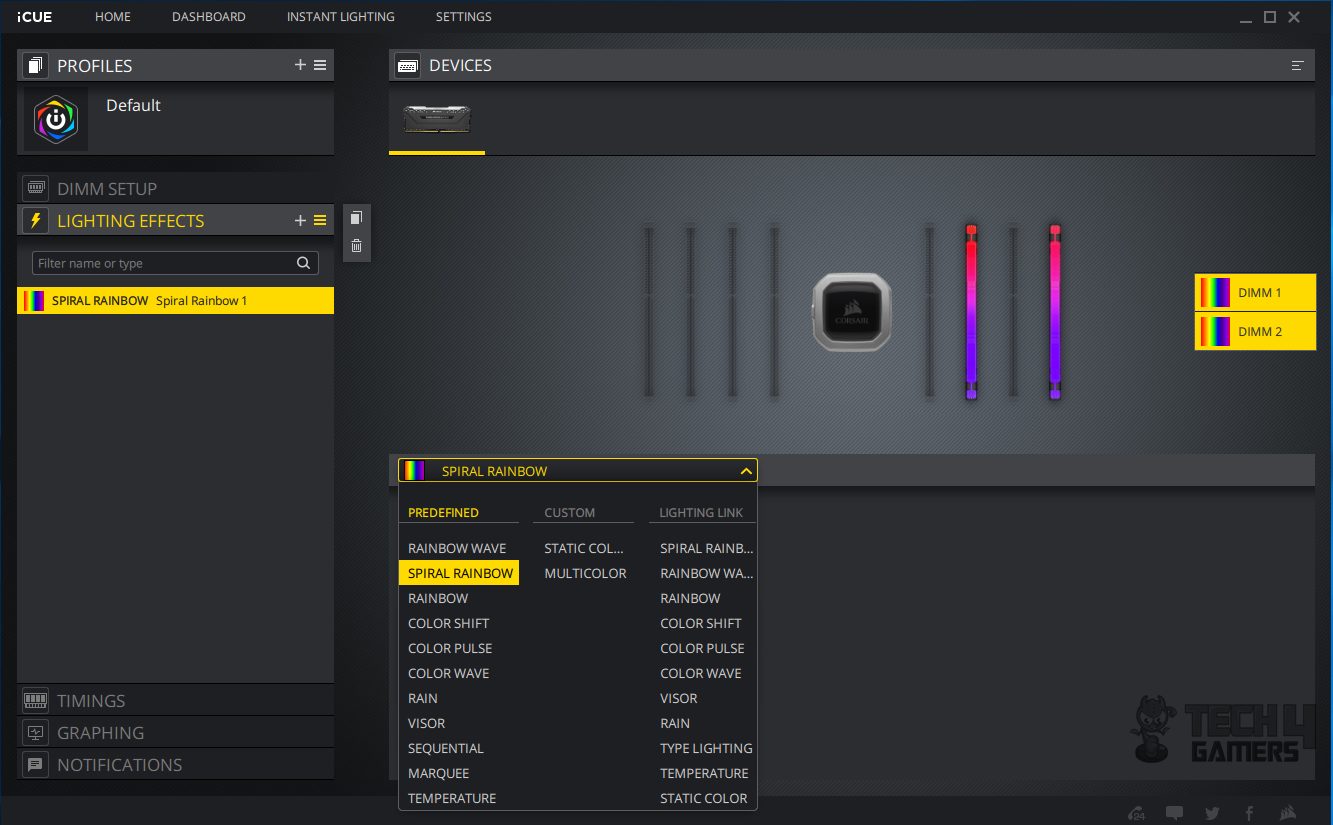
Task: Collapse the Spiral Rainbow effect dropdown
Action: pyautogui.click(x=745, y=471)
